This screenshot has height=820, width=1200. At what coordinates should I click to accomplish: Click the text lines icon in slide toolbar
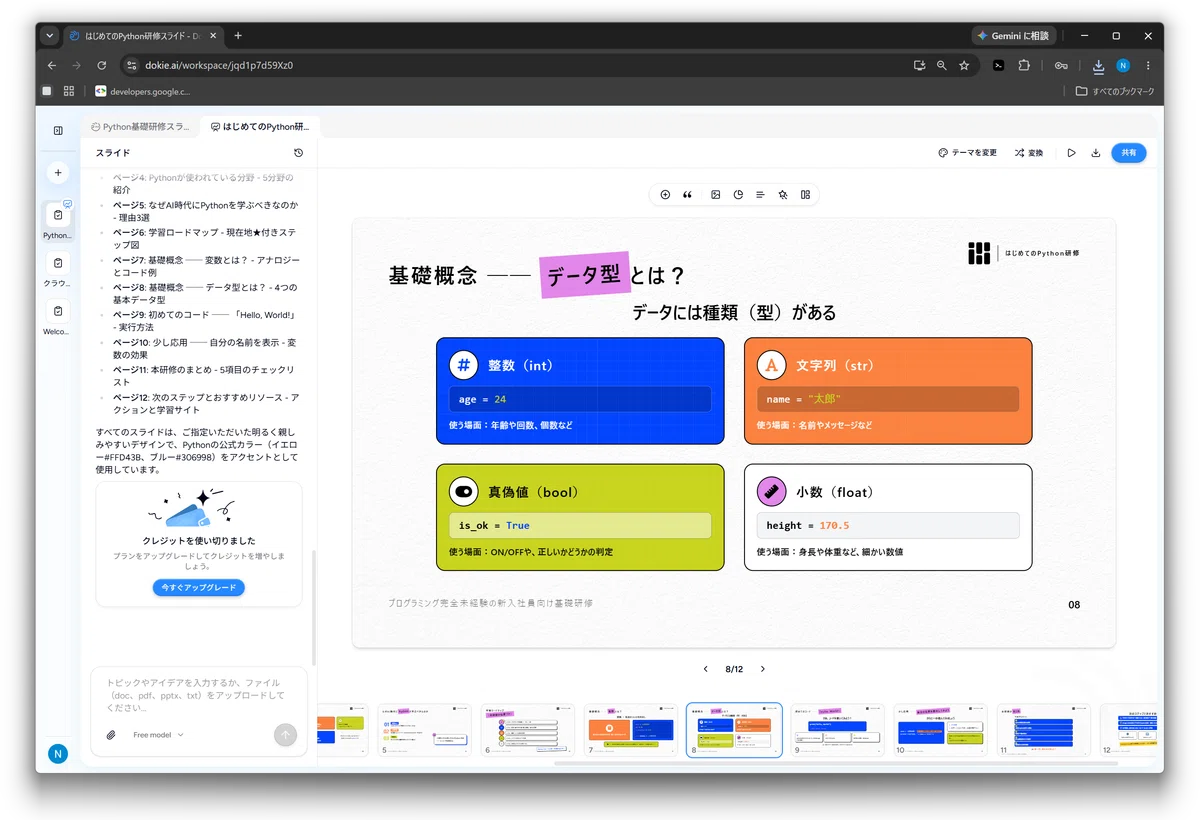(x=760, y=195)
